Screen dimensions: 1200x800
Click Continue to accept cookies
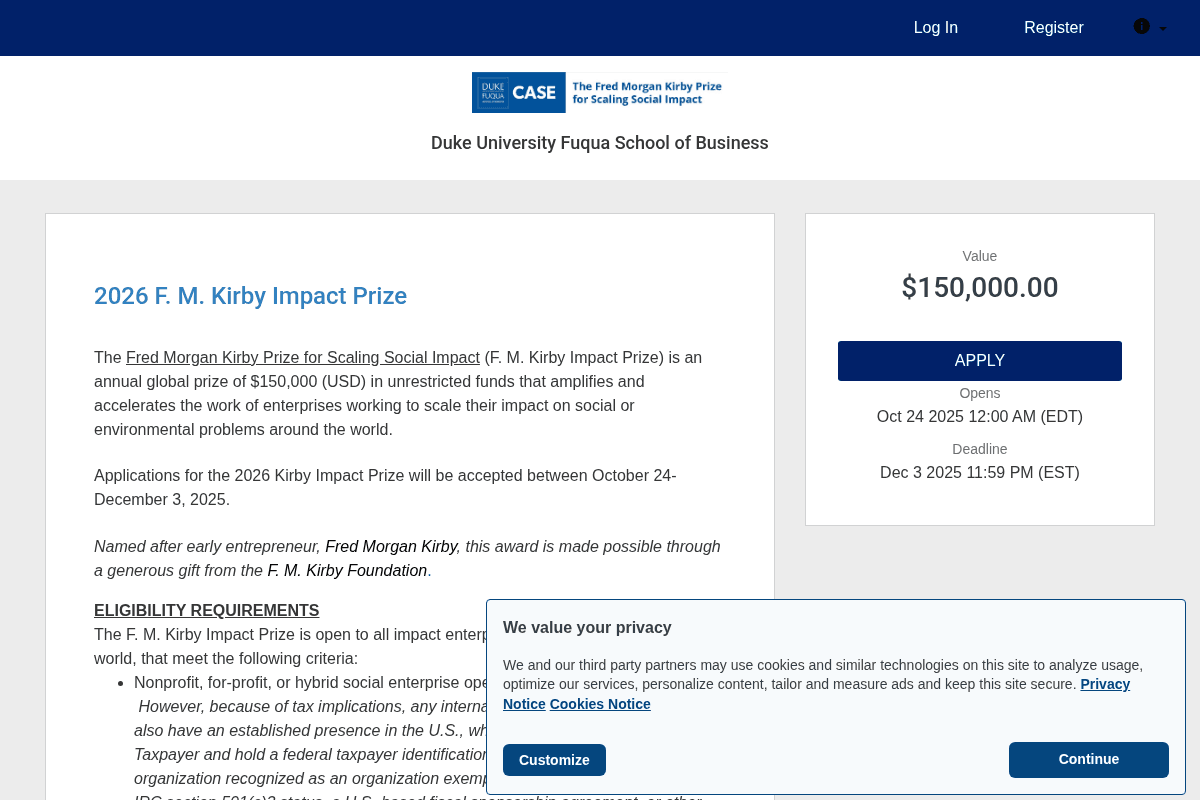(1088, 759)
